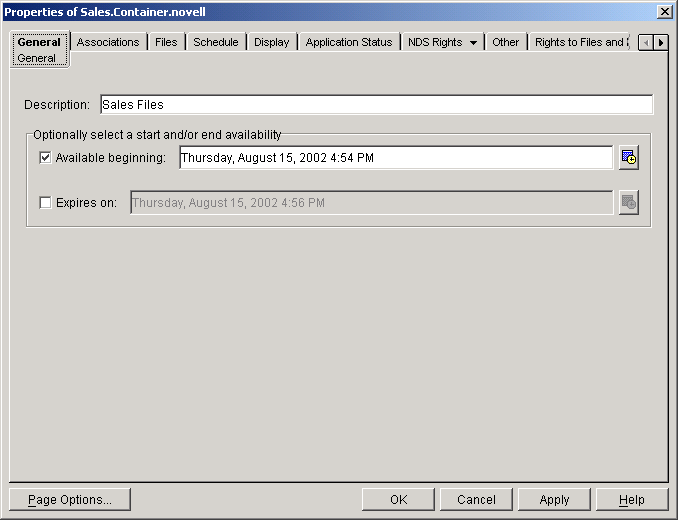Focus the Description field with Sales Files

point(376,105)
